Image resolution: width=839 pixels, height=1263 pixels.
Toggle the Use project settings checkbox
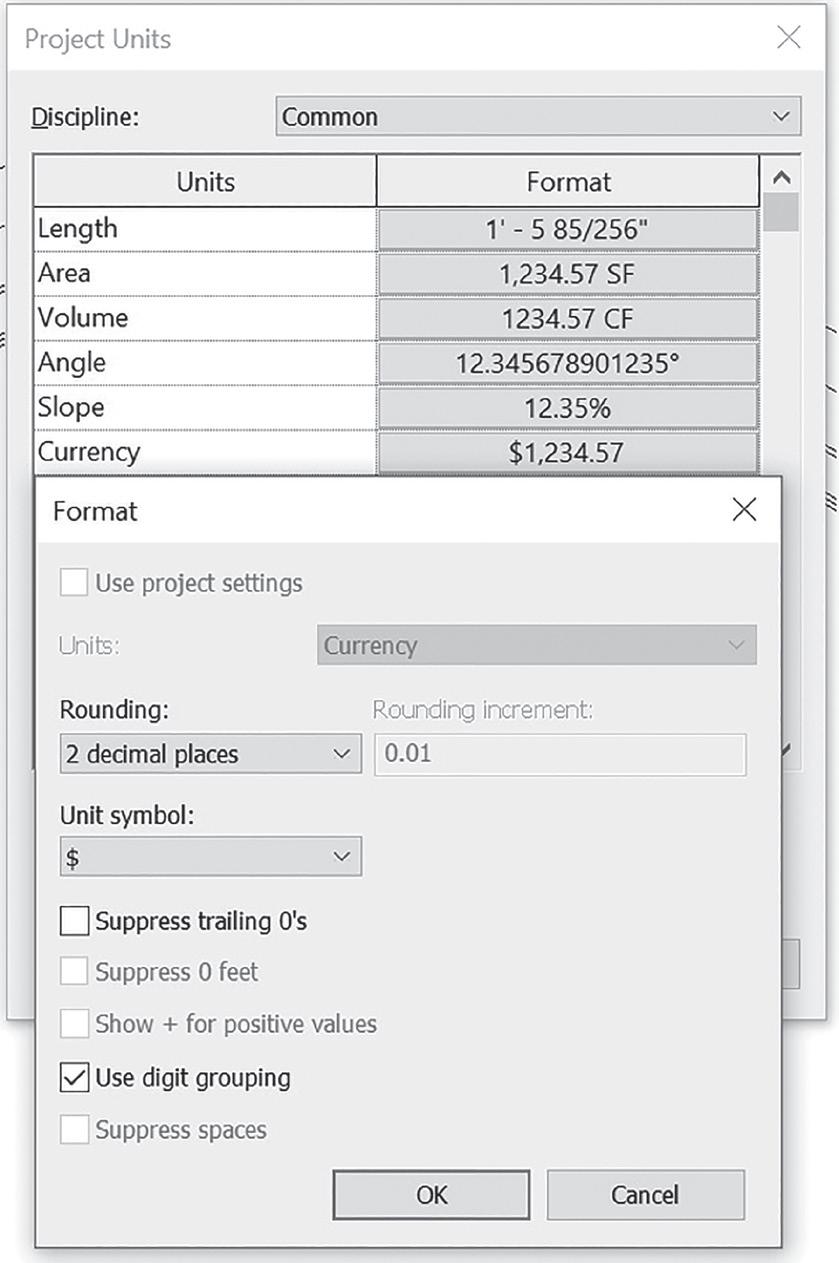75,583
